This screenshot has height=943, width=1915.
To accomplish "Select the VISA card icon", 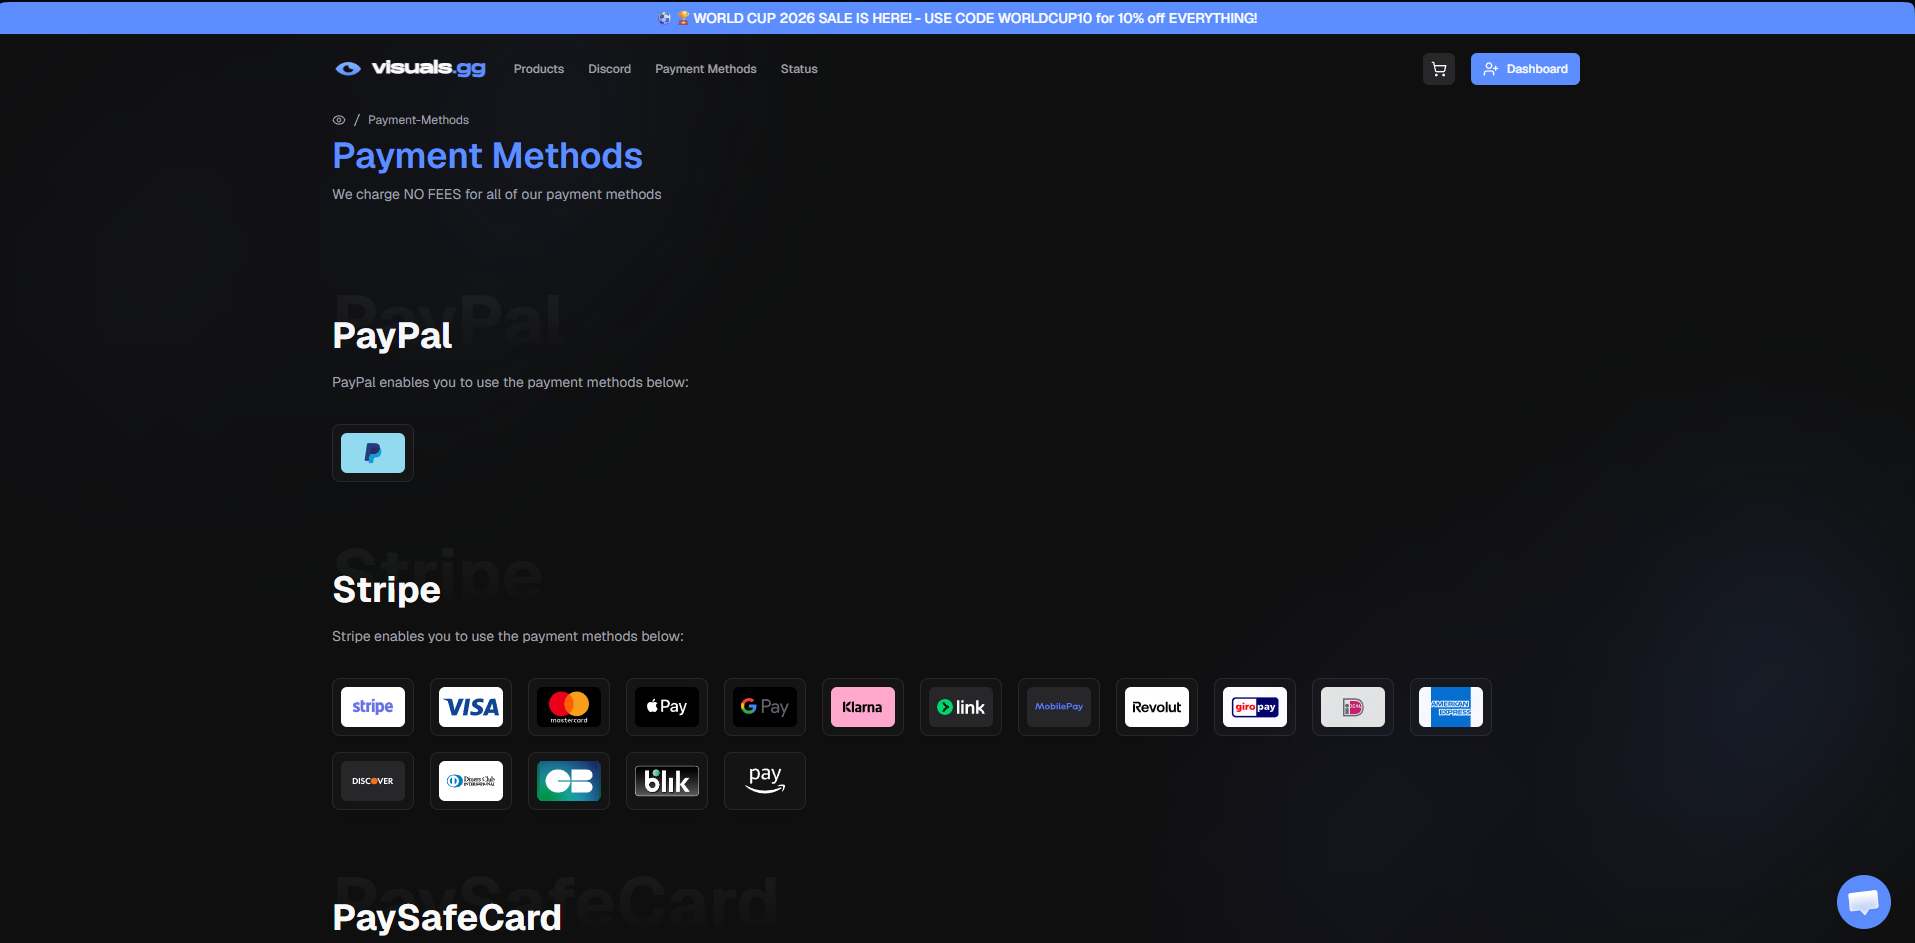I will (471, 707).
